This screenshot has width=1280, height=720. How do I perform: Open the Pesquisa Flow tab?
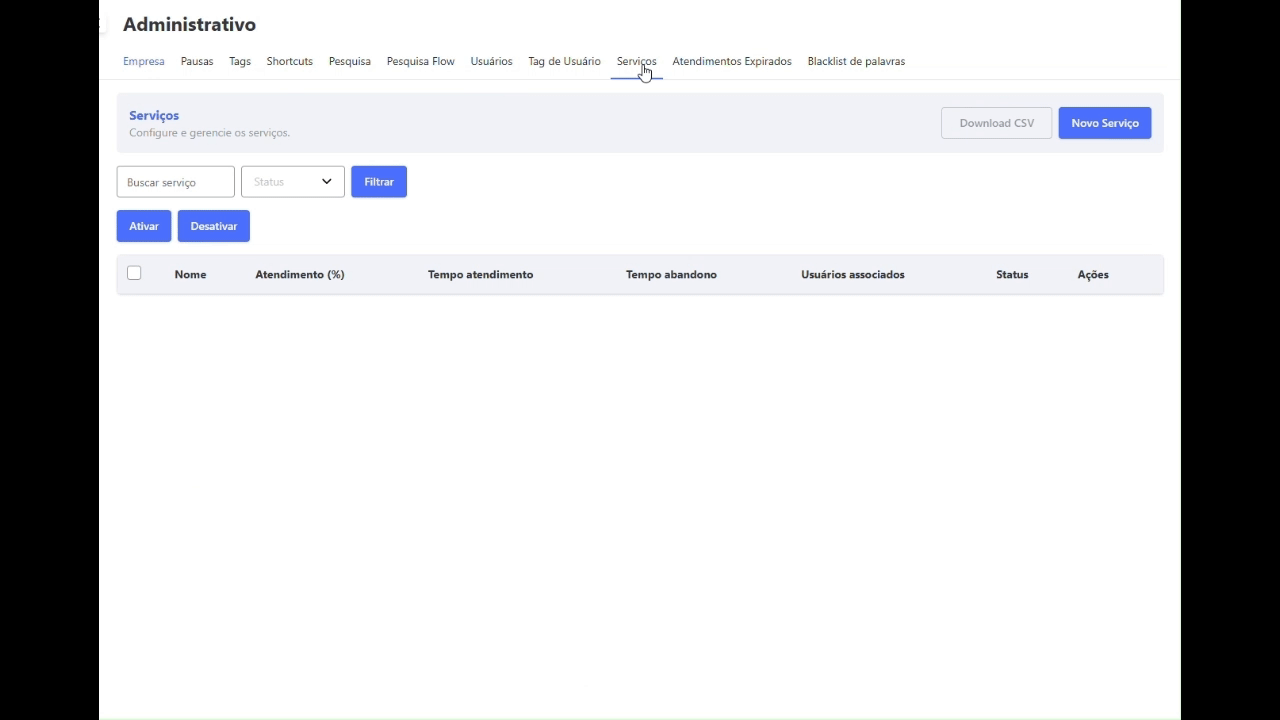point(420,61)
